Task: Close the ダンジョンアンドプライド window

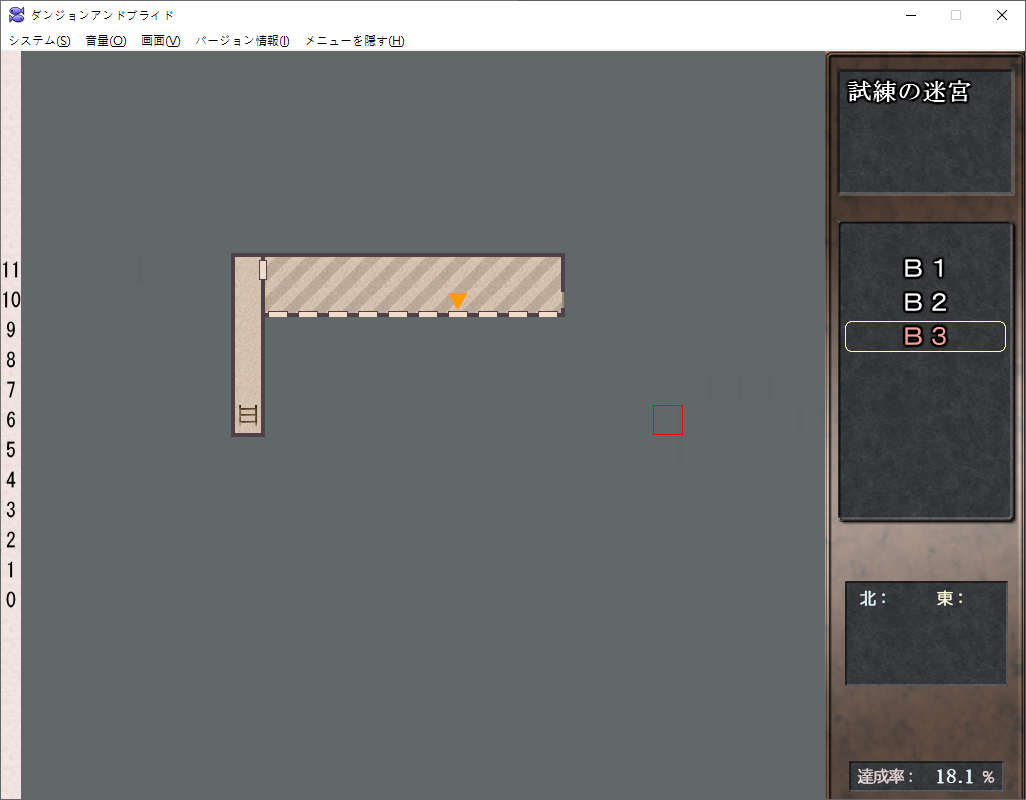Action: [1002, 15]
